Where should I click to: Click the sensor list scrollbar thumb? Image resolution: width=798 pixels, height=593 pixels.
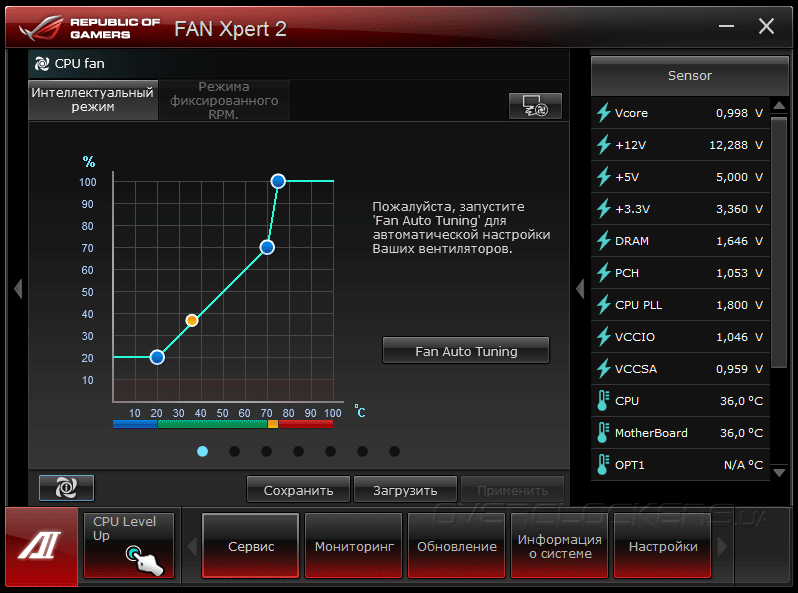point(779,242)
